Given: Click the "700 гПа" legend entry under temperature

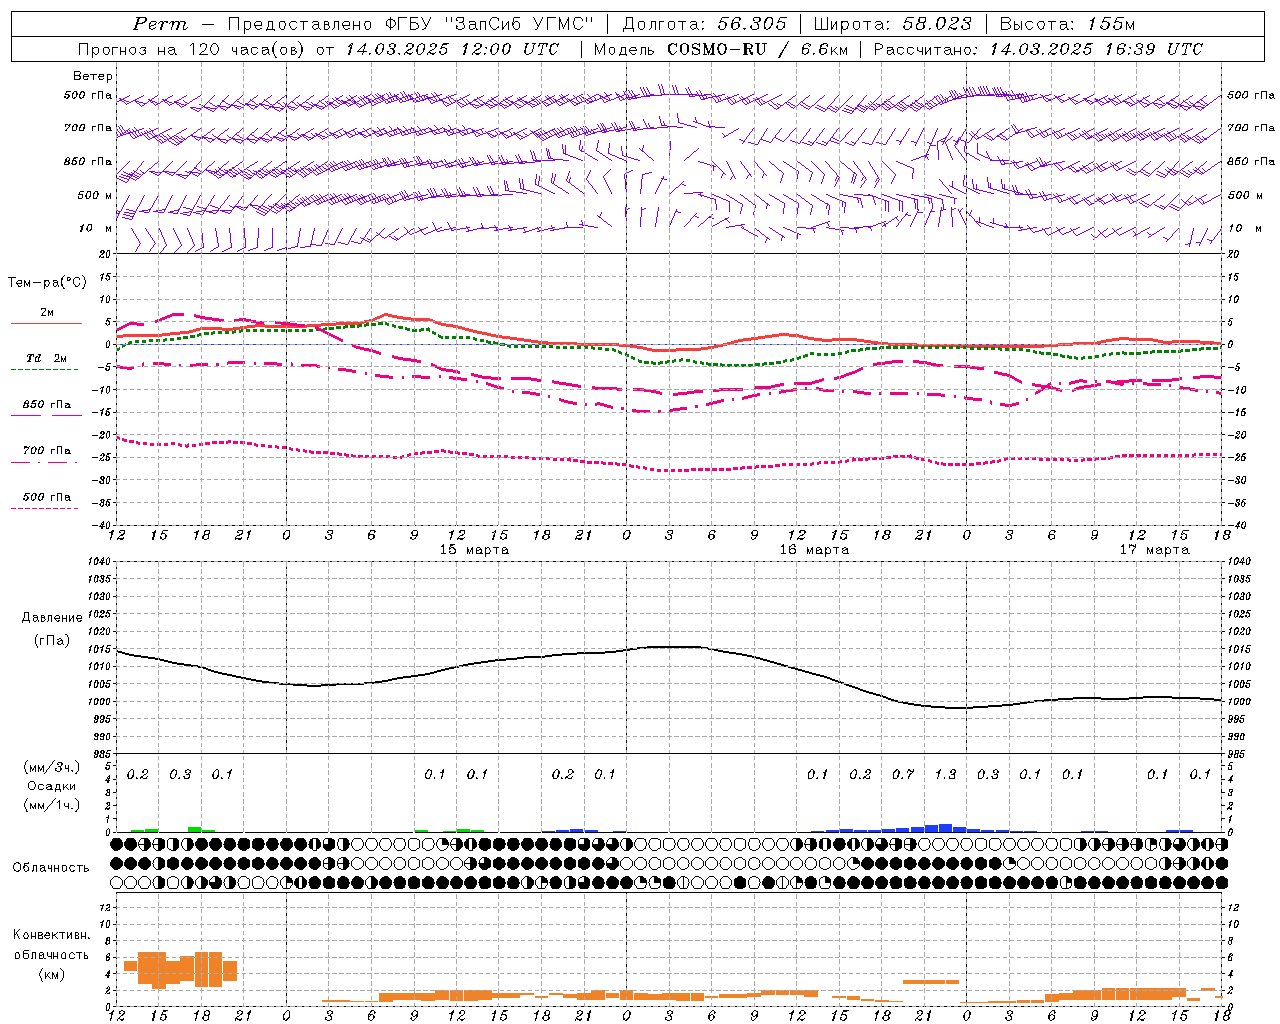Looking at the screenshot, I should pyautogui.click(x=47, y=450).
